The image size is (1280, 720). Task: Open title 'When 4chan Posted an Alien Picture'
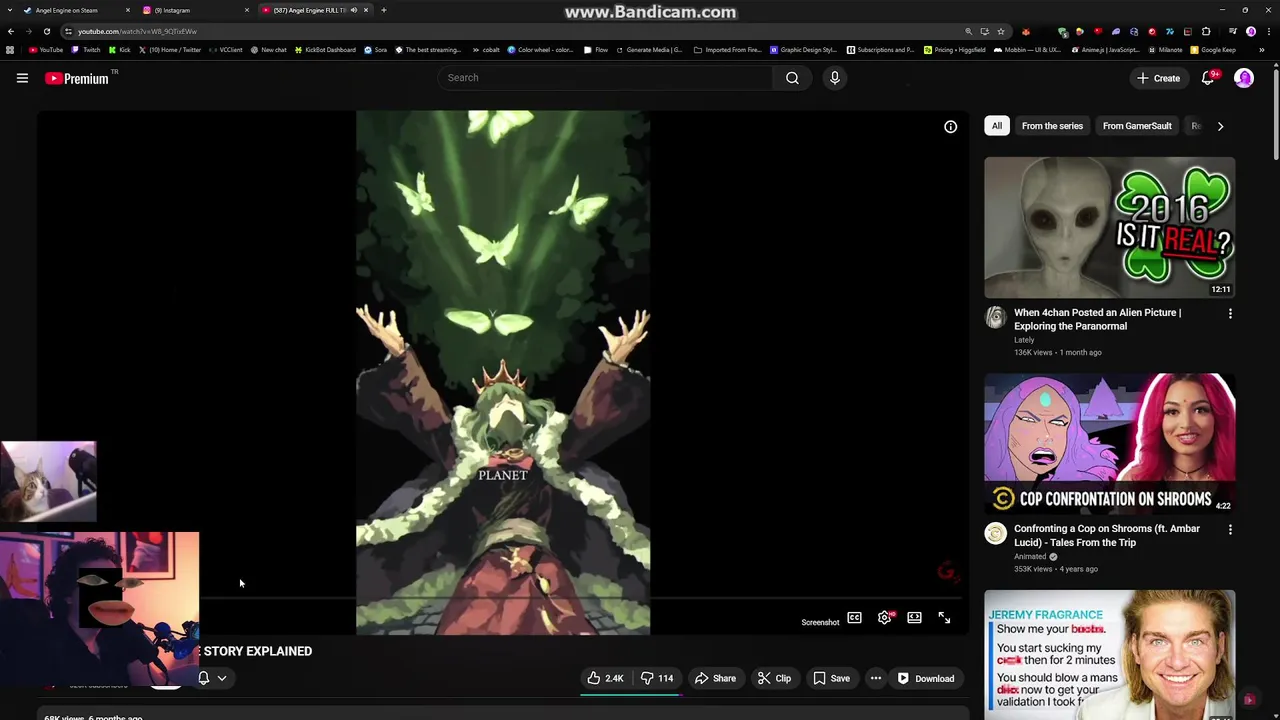pyautogui.click(x=1097, y=319)
